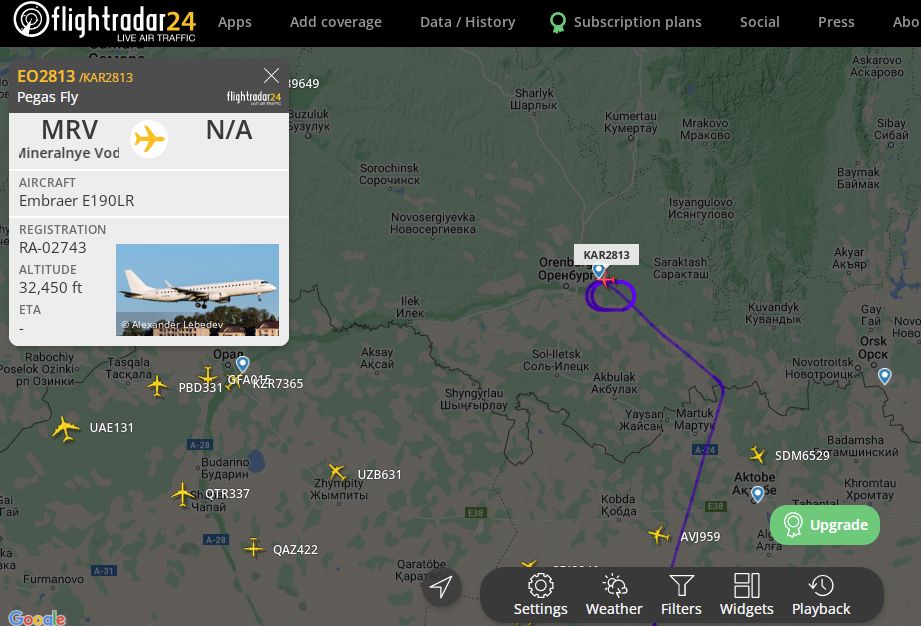Select the UAE131 aircraft on the map
Screen dimensions: 921x626
(65, 428)
